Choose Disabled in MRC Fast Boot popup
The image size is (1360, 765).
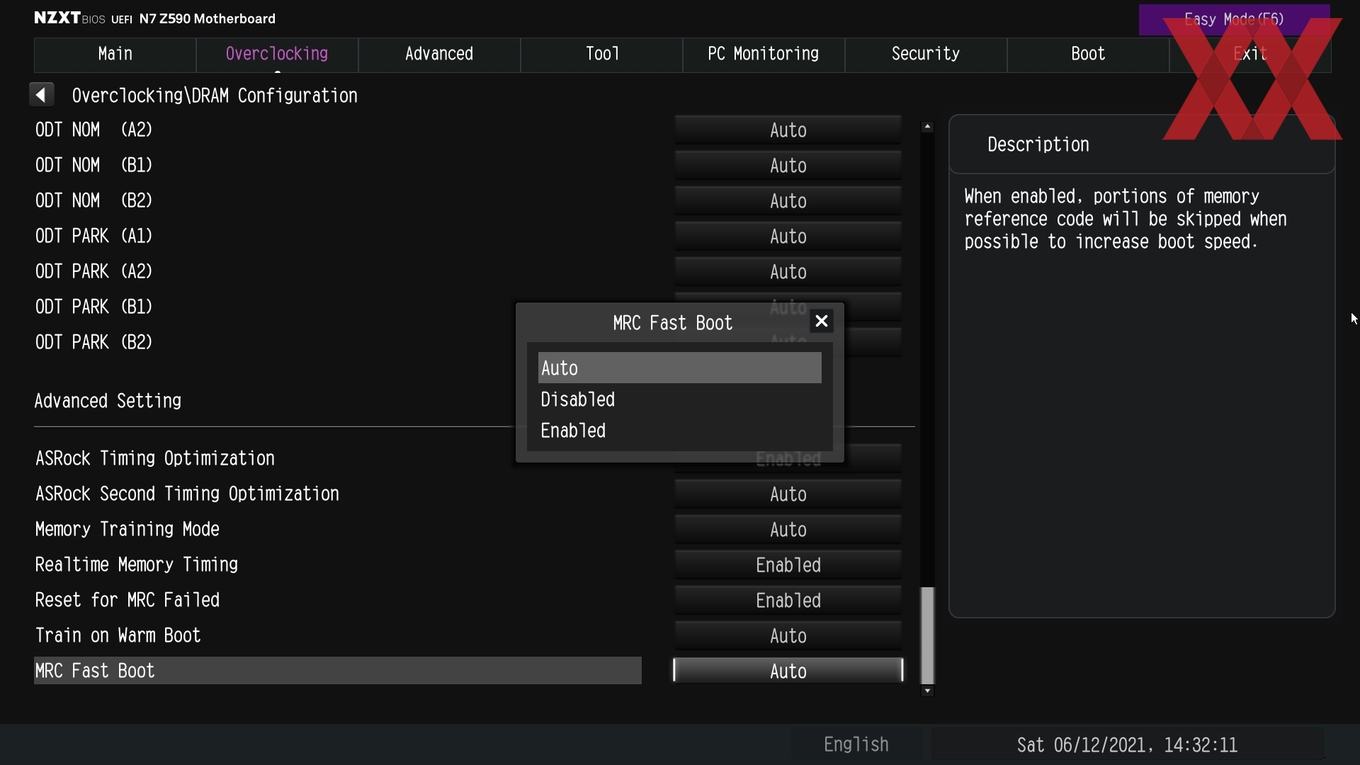point(679,399)
